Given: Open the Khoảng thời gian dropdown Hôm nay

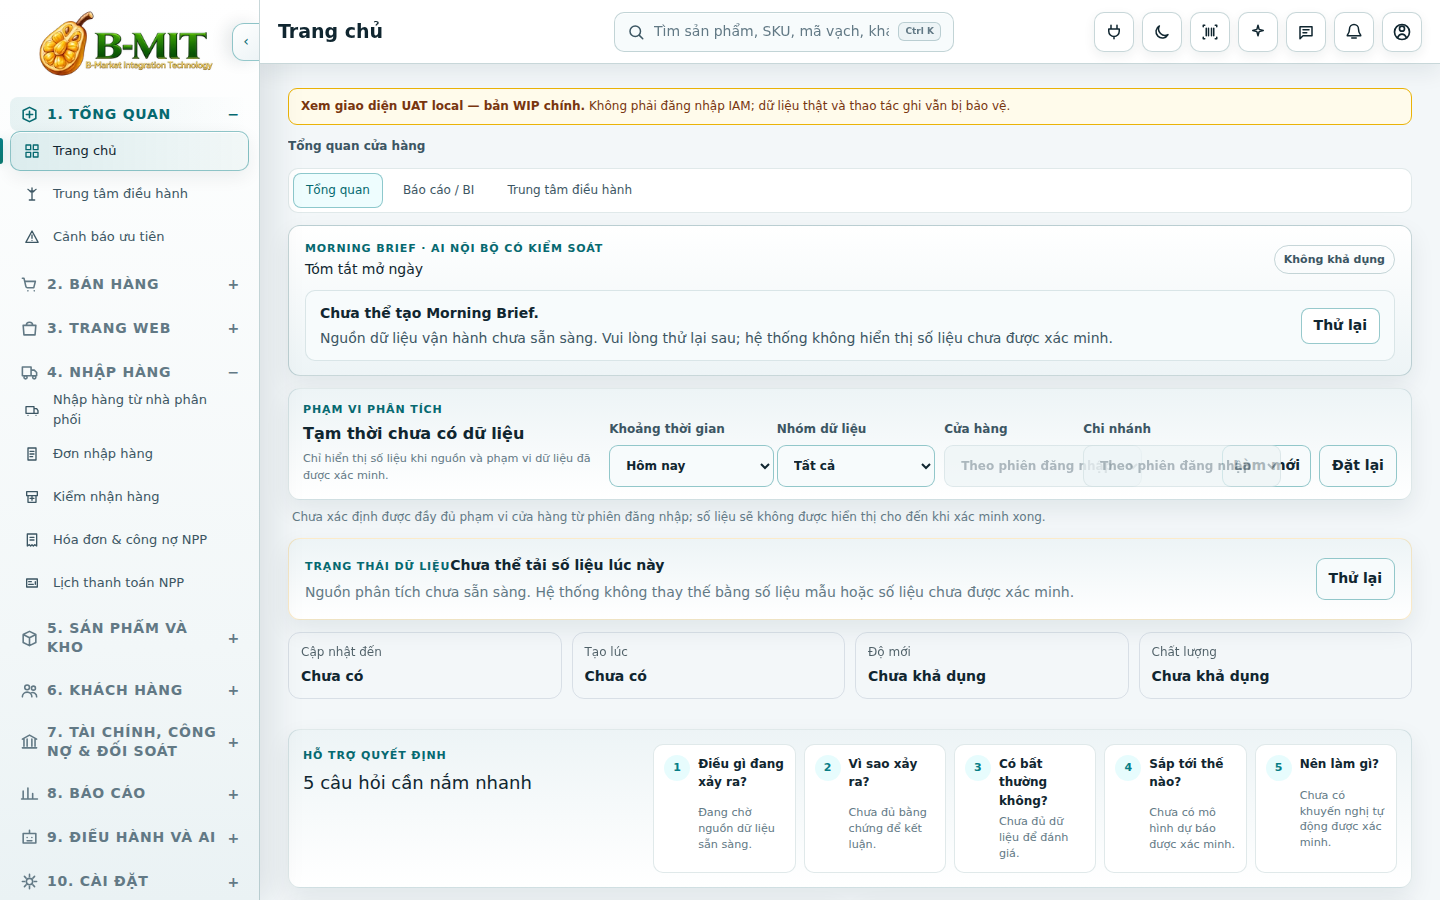Looking at the screenshot, I should [691, 466].
